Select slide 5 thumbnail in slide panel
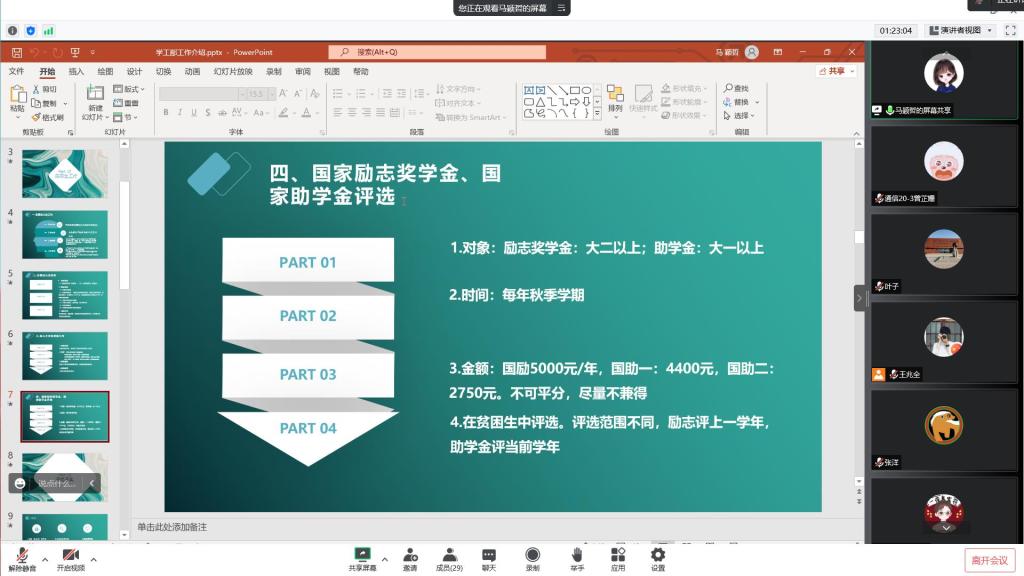 tap(65, 295)
